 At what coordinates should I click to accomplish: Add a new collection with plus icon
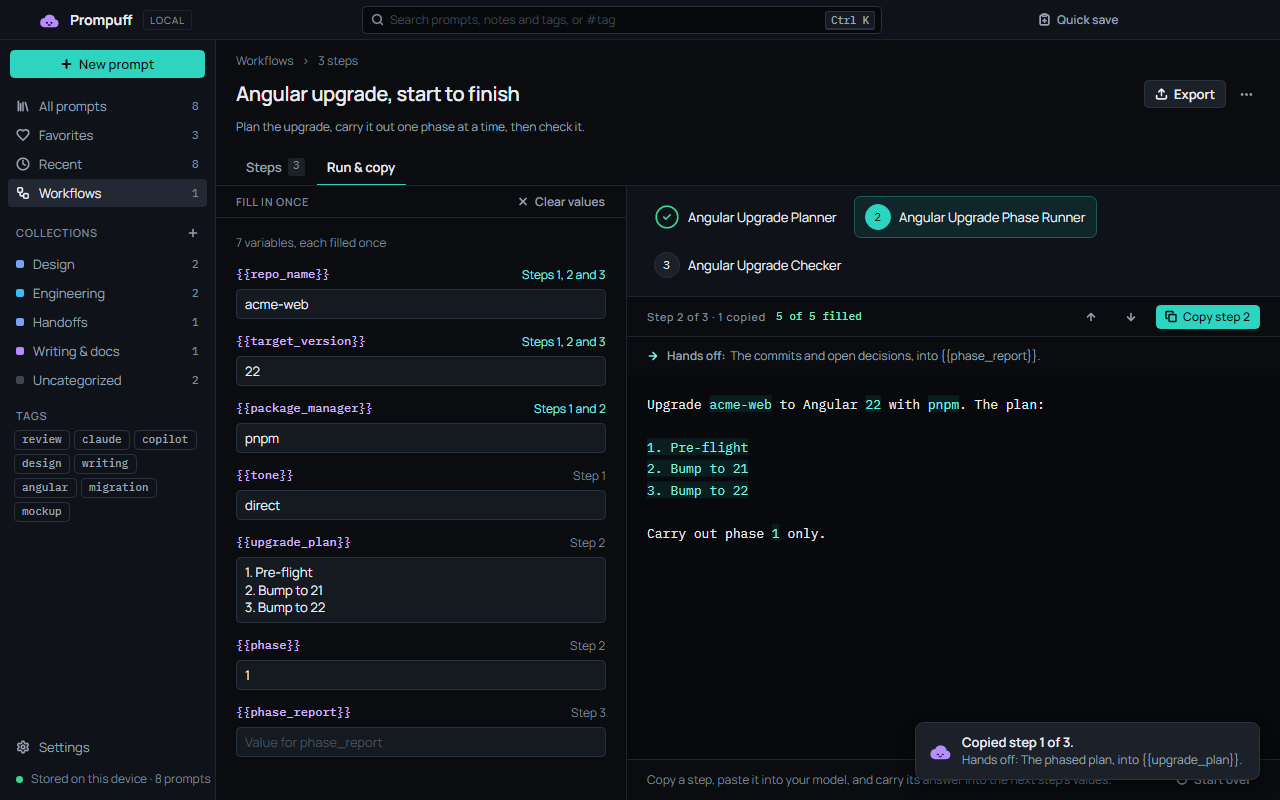click(x=193, y=233)
